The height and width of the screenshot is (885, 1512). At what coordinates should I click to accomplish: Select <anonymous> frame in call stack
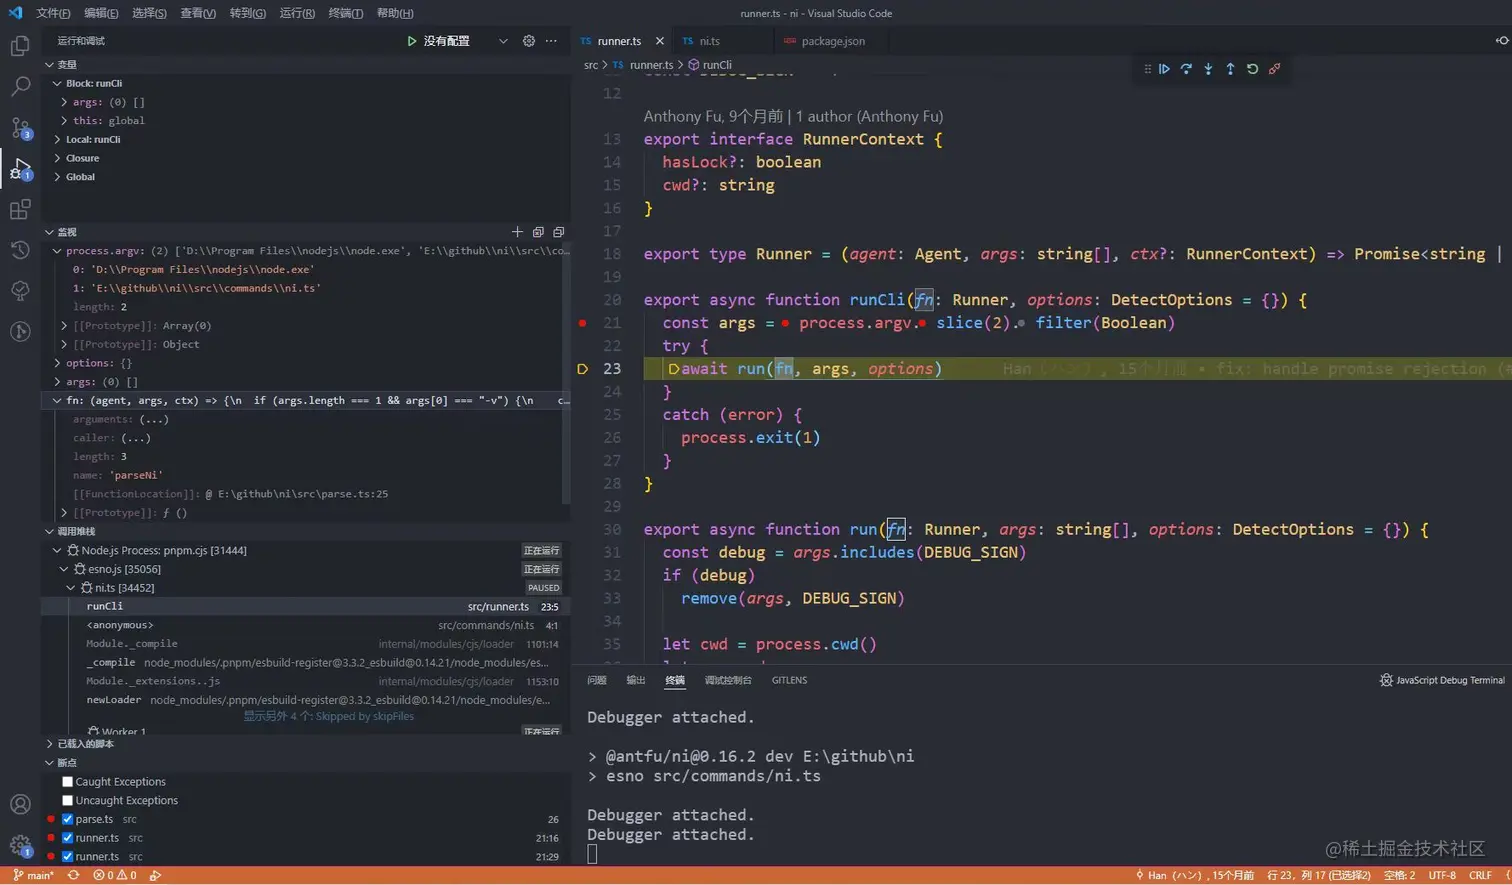pos(305,625)
